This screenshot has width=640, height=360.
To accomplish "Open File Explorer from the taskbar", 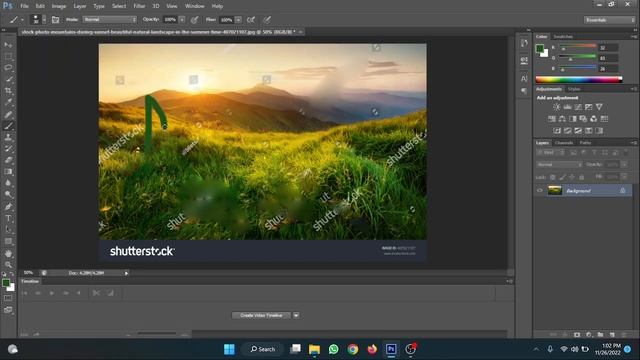I will tap(314, 349).
